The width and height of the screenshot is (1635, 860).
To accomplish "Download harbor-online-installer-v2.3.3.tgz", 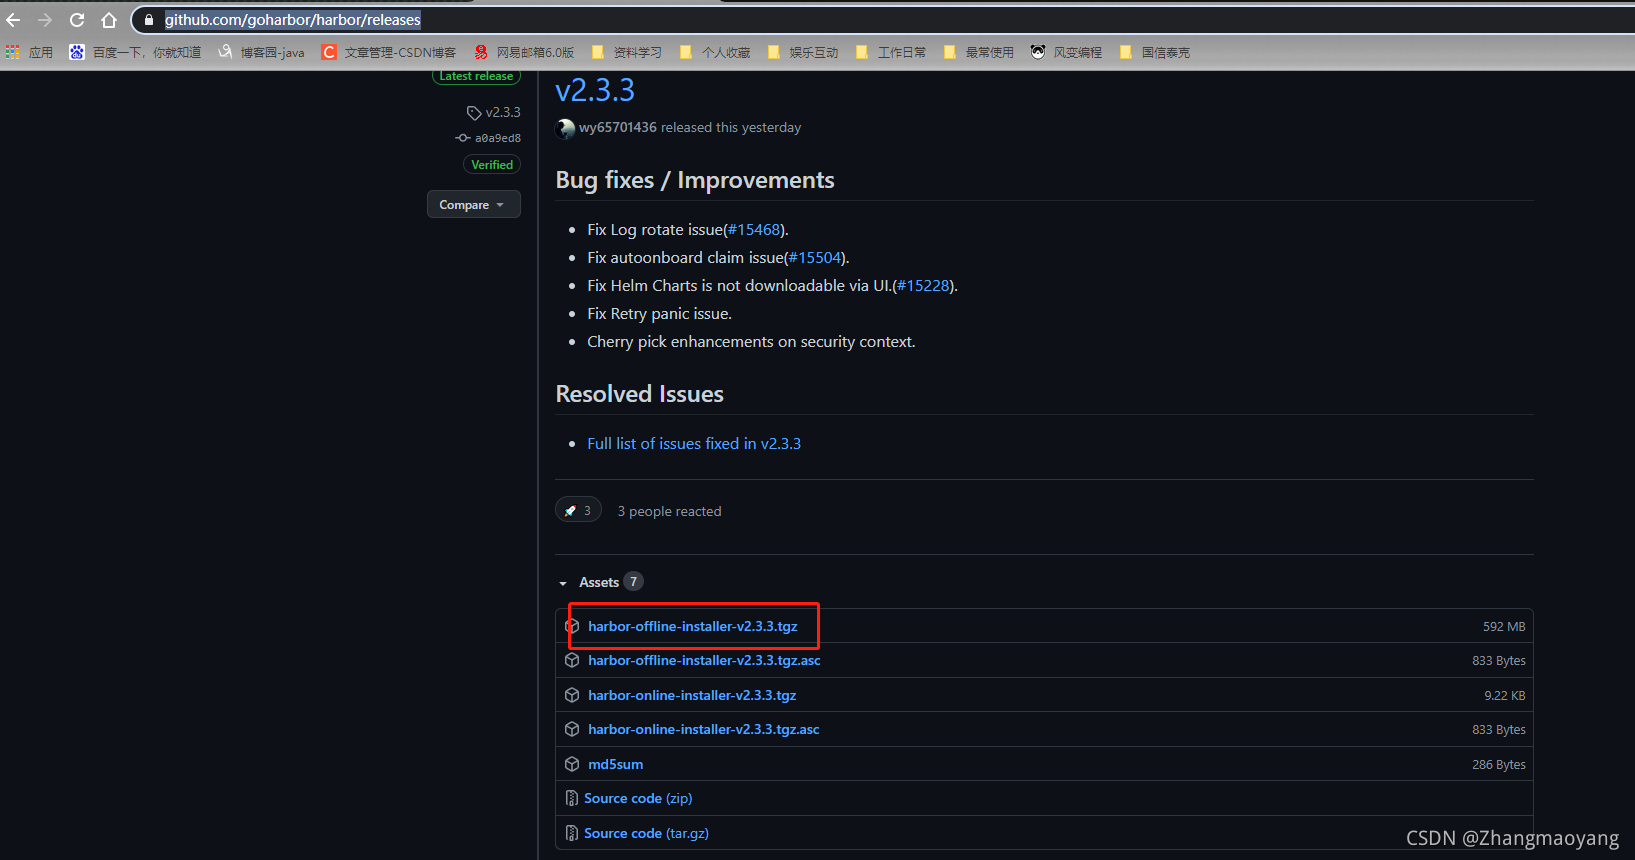I will coord(692,695).
